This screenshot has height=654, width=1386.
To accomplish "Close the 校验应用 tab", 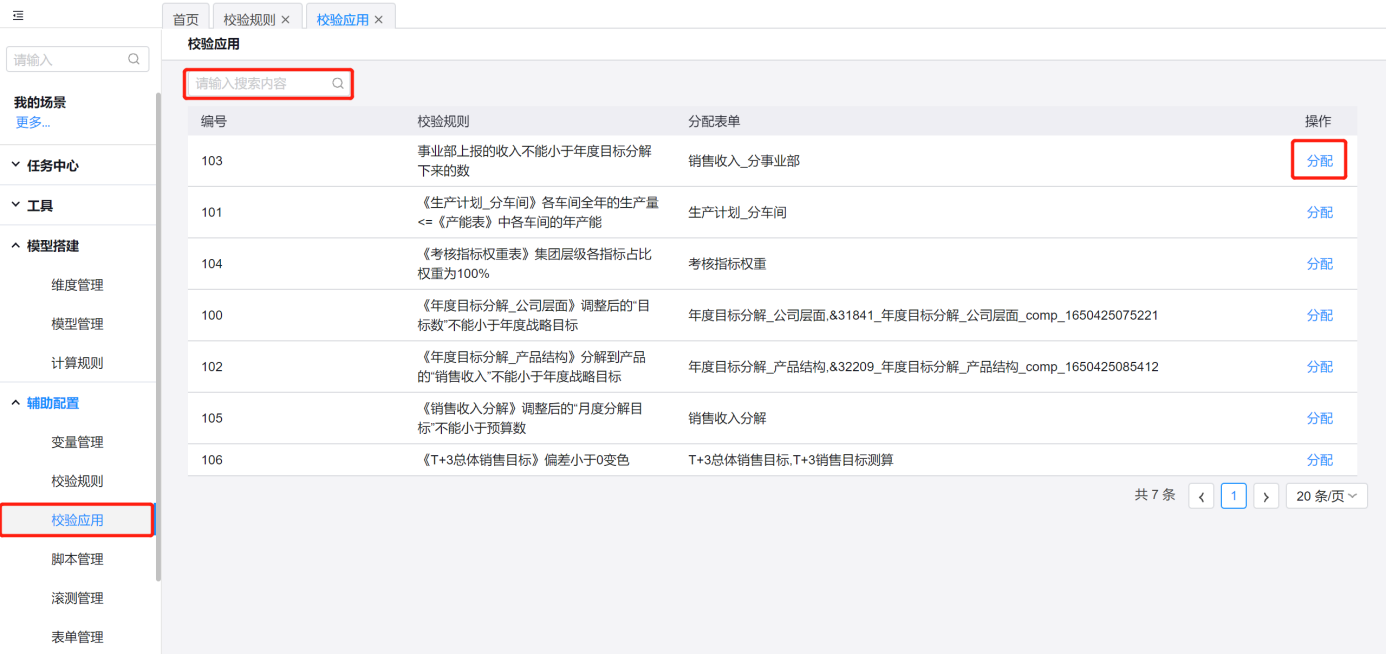I will [379, 20].
